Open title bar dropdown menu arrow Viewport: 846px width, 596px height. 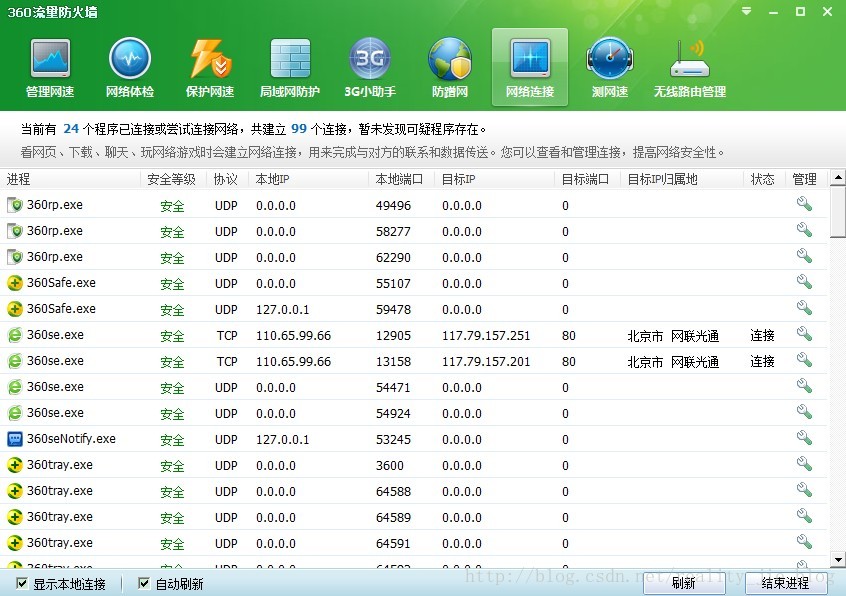click(x=746, y=11)
